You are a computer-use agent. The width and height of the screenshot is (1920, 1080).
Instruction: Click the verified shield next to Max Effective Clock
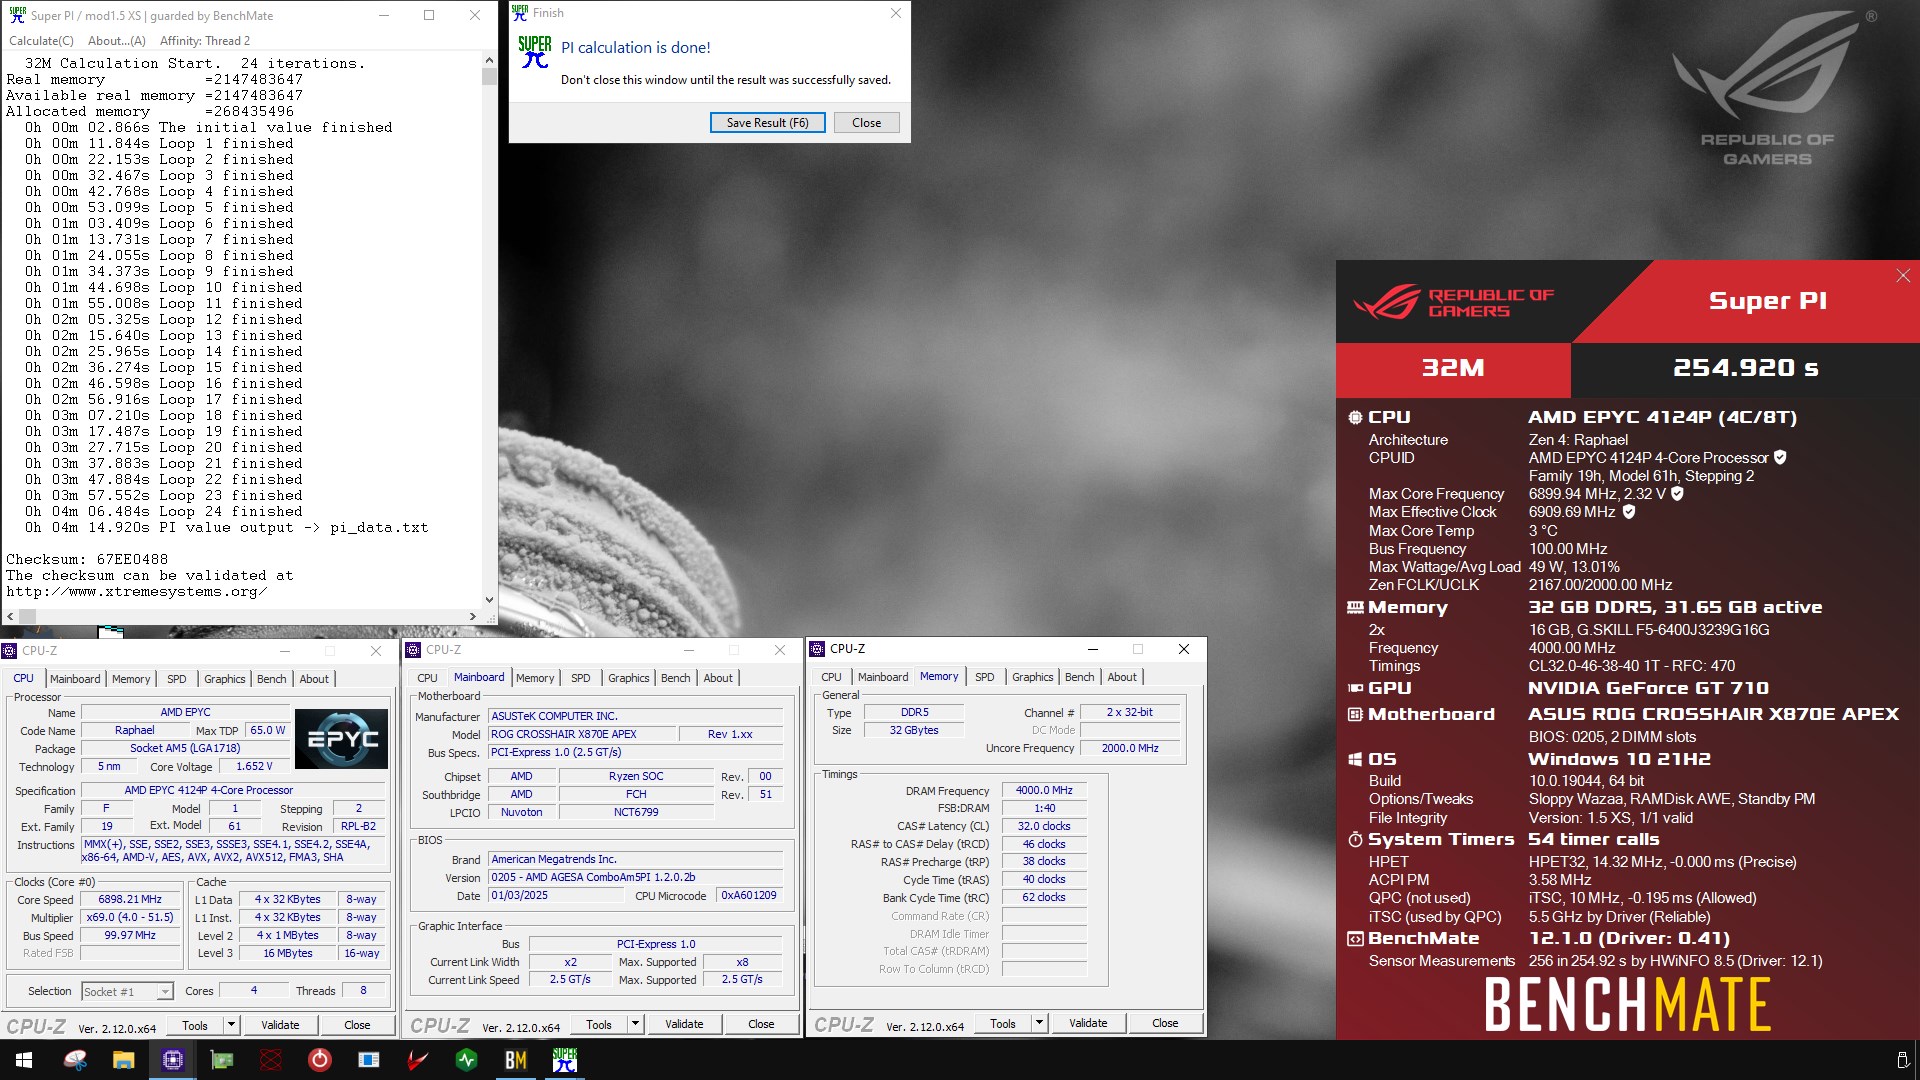coord(1629,512)
